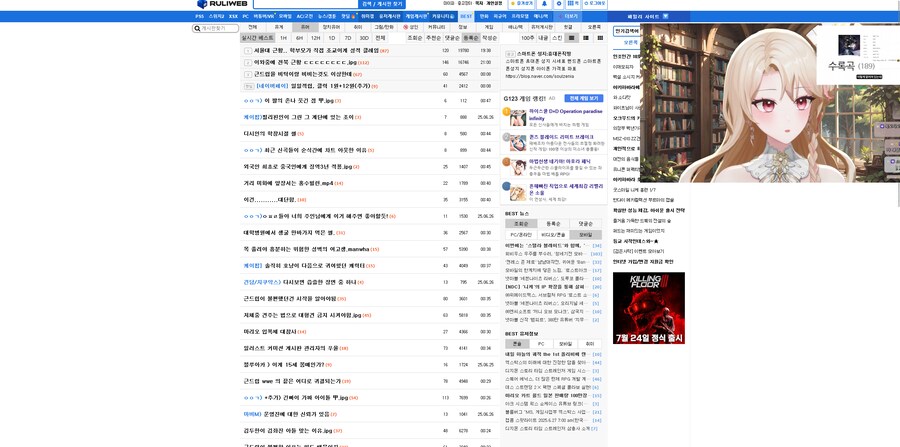This screenshot has height=447, width=900.
Task: Click the 스킨 button
Action: click(x=557, y=38)
